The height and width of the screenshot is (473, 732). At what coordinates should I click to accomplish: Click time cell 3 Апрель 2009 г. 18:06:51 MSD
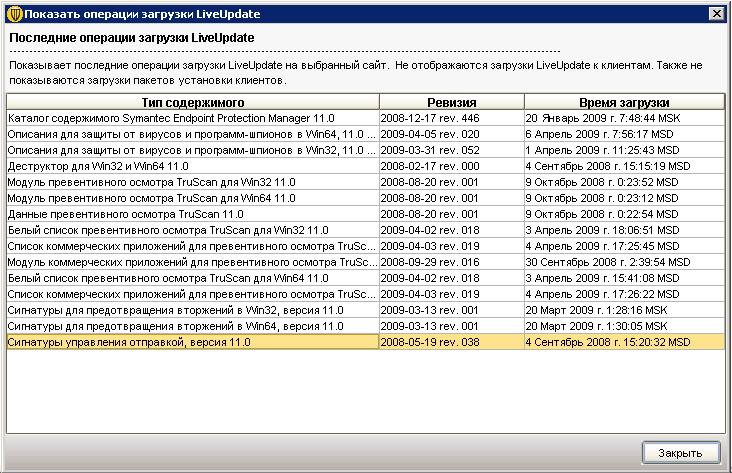625,230
